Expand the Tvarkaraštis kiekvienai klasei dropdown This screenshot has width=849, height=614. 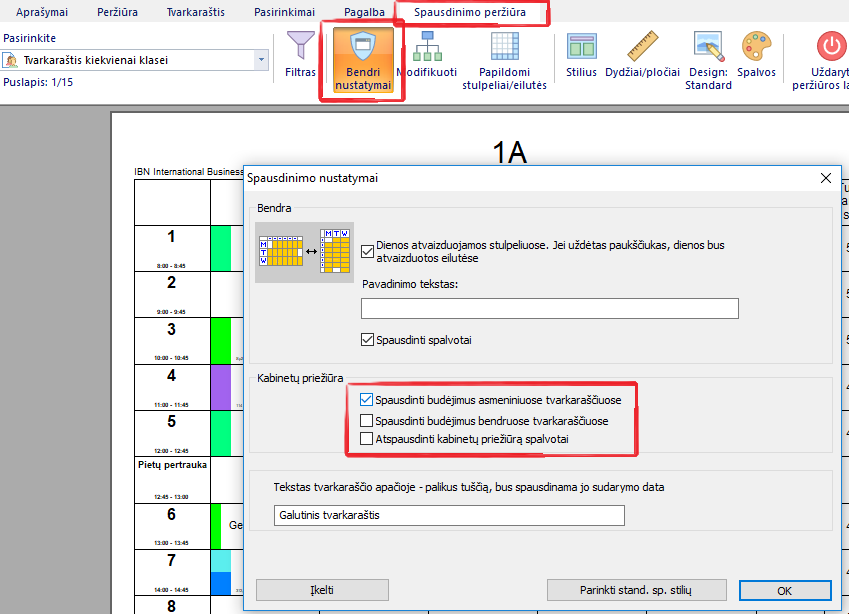(x=262, y=60)
